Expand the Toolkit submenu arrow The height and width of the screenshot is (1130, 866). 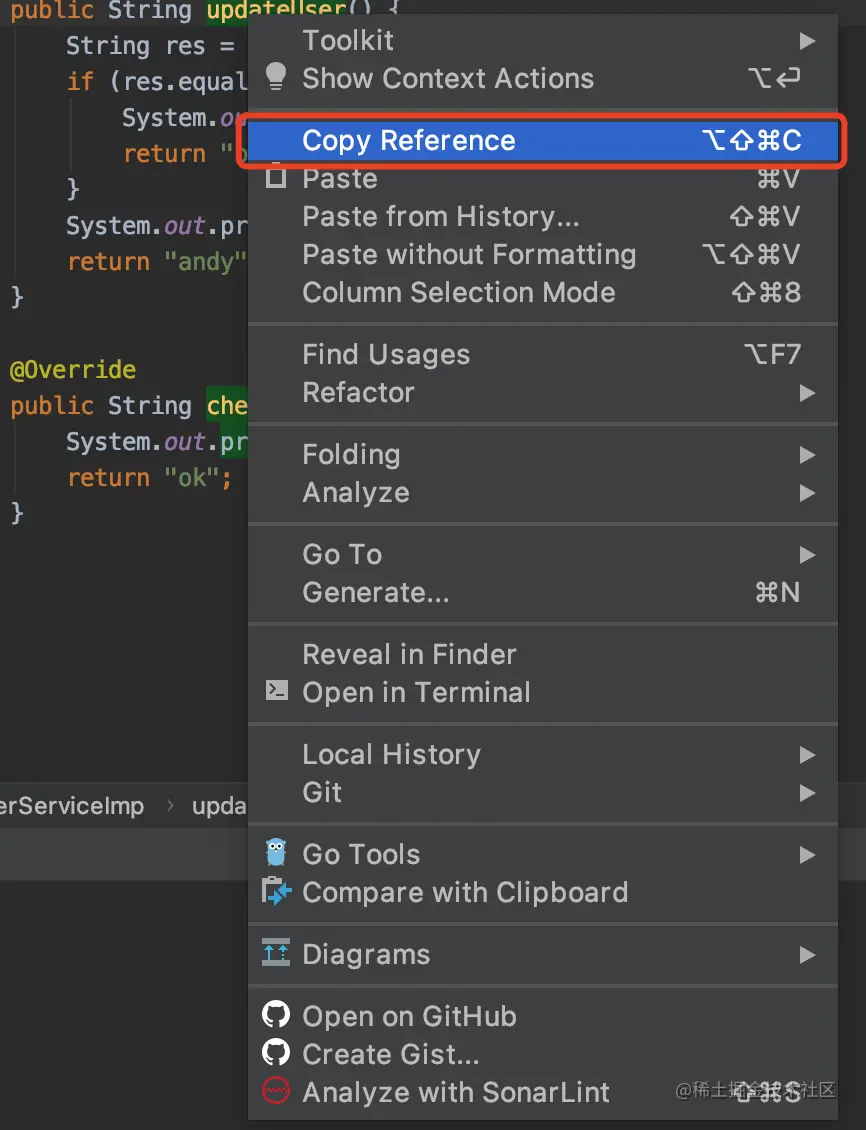pos(807,41)
